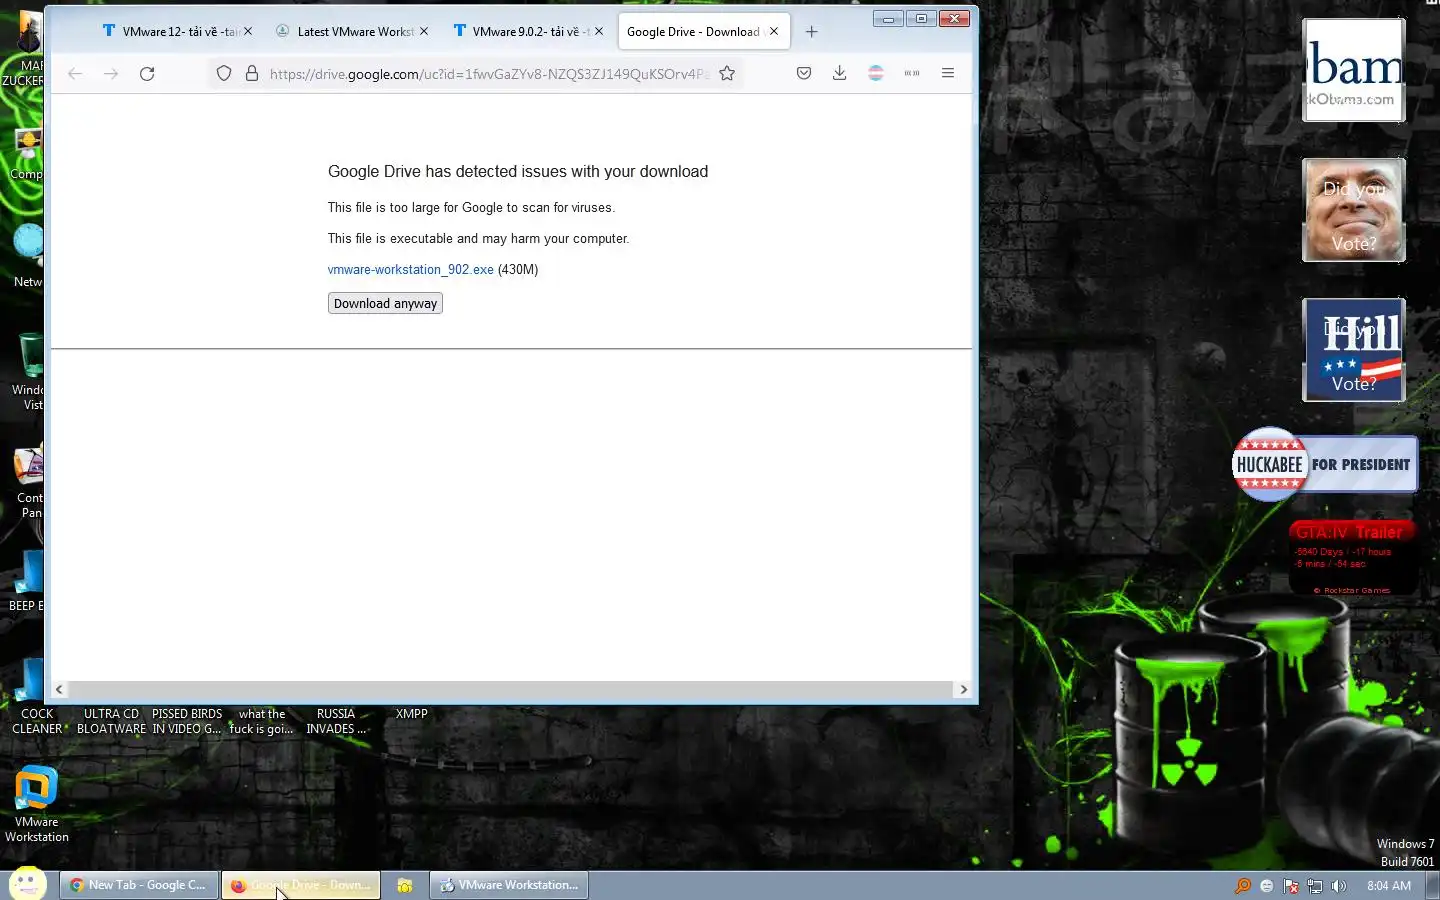
Task: Click the Hill Vote gadget
Action: pos(1353,350)
